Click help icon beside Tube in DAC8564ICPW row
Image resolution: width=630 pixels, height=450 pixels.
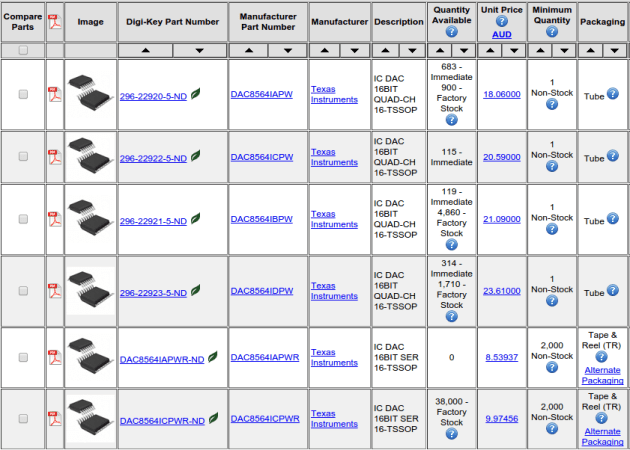[612, 157]
